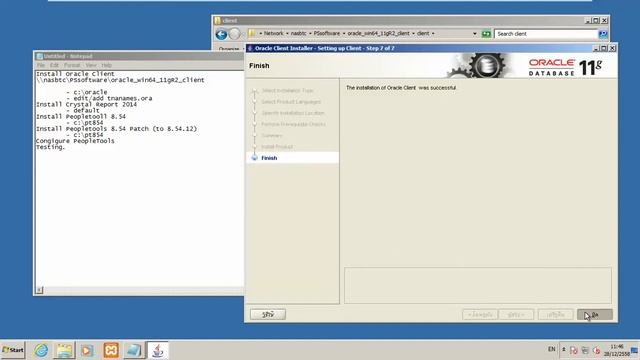Click the Perform Prerequisite Checks step in the sidebar
The height and width of the screenshot is (360, 640).
(x=293, y=124)
